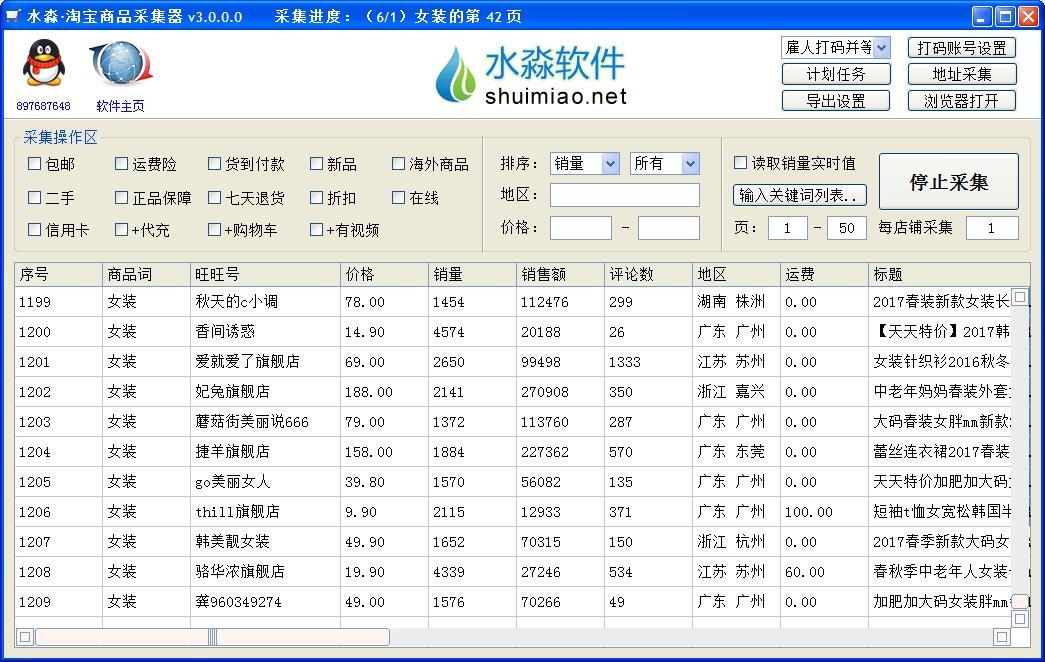
Task: Open 打码账号设置 settings
Action: click(961, 47)
